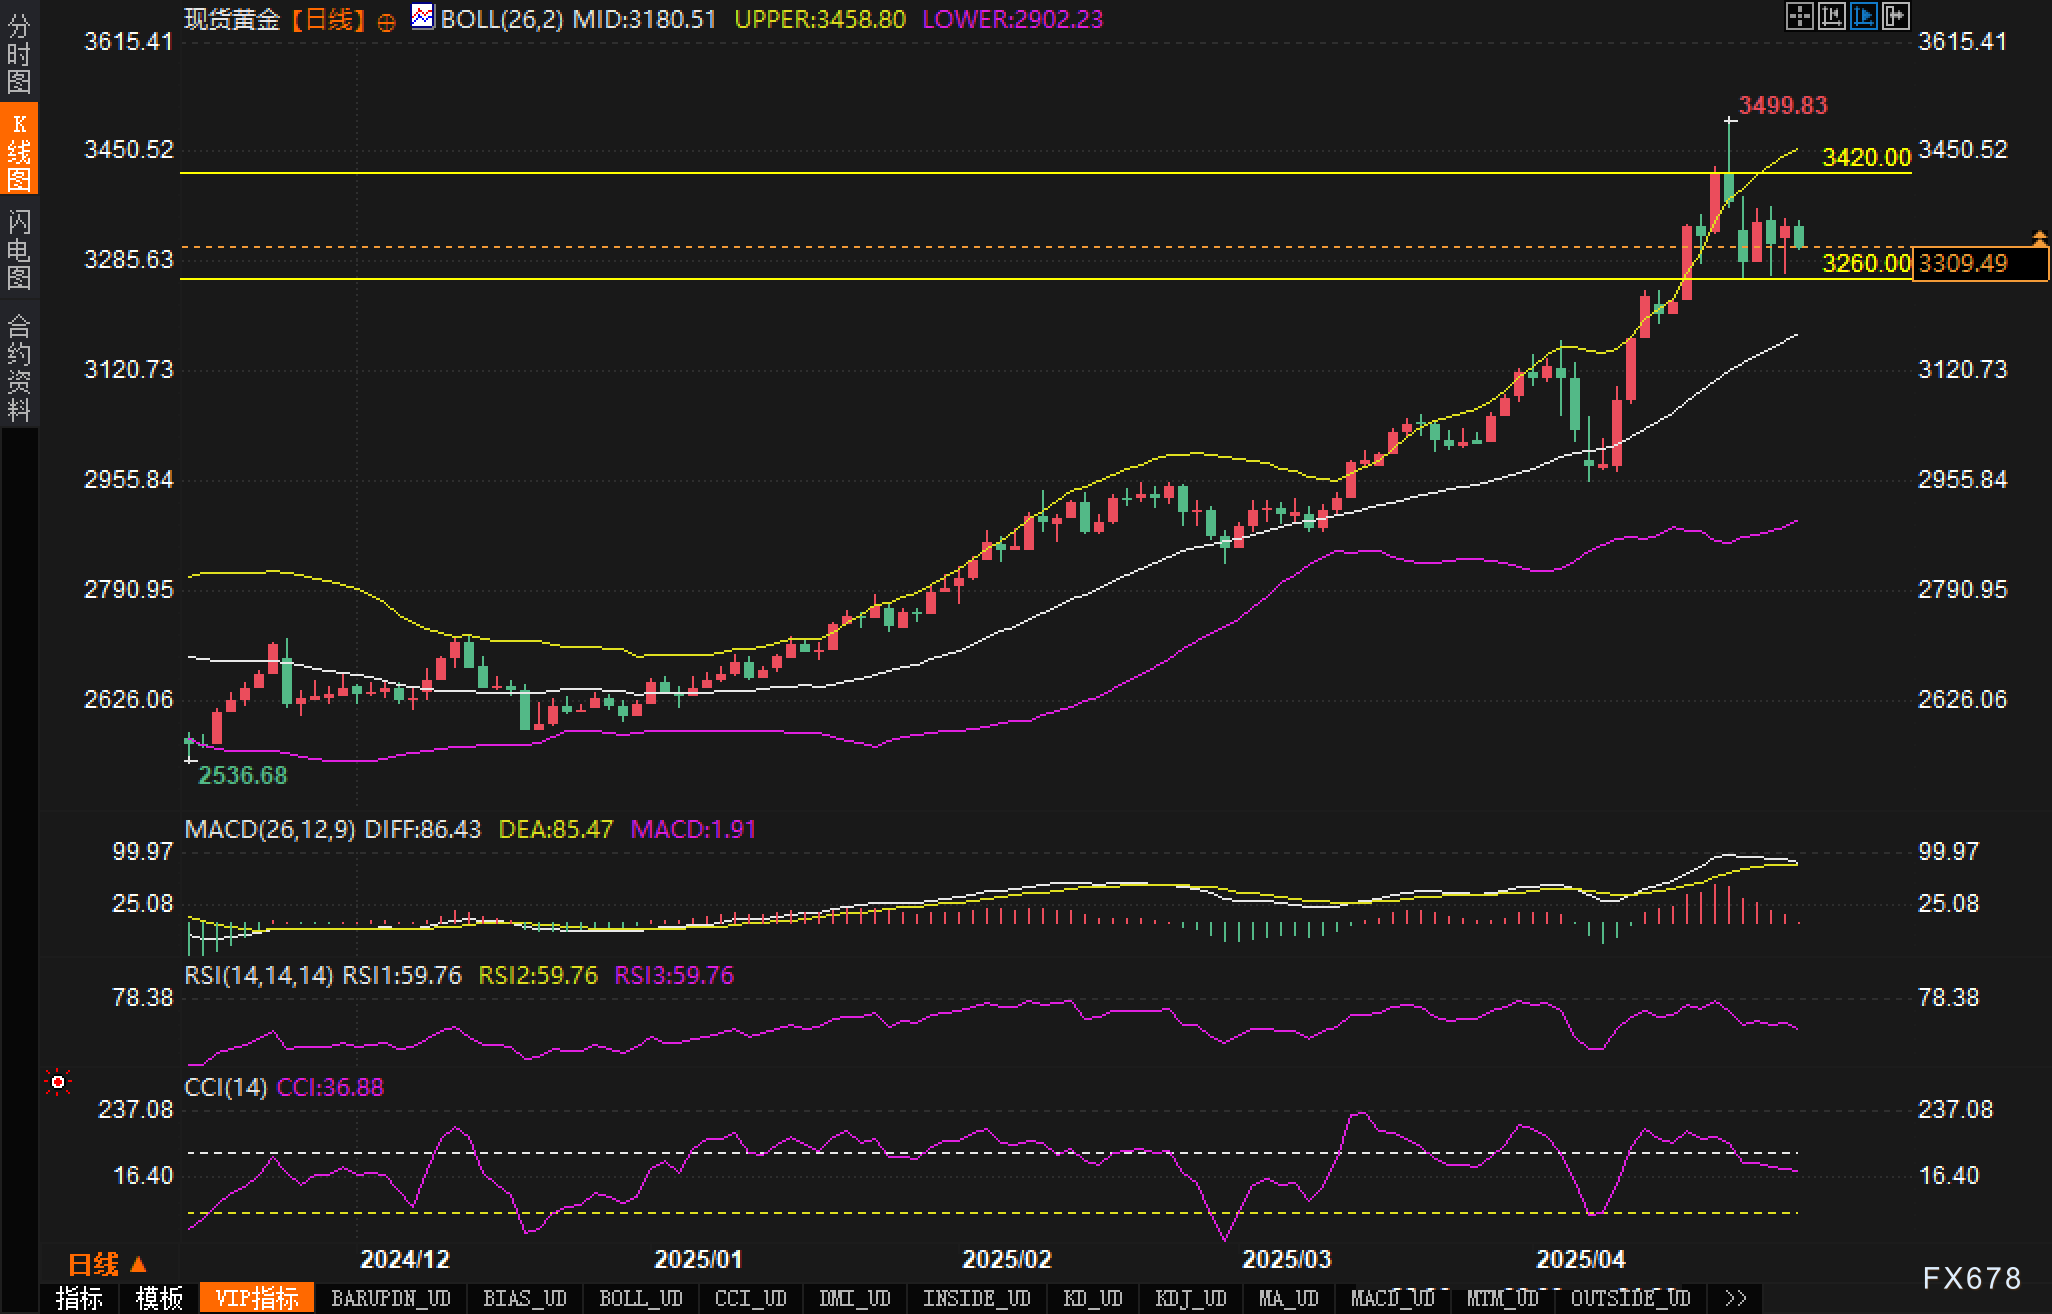Image resolution: width=2052 pixels, height=1314 pixels.
Task: Click the orange alert icon above 3309.49
Action: click(2039, 238)
